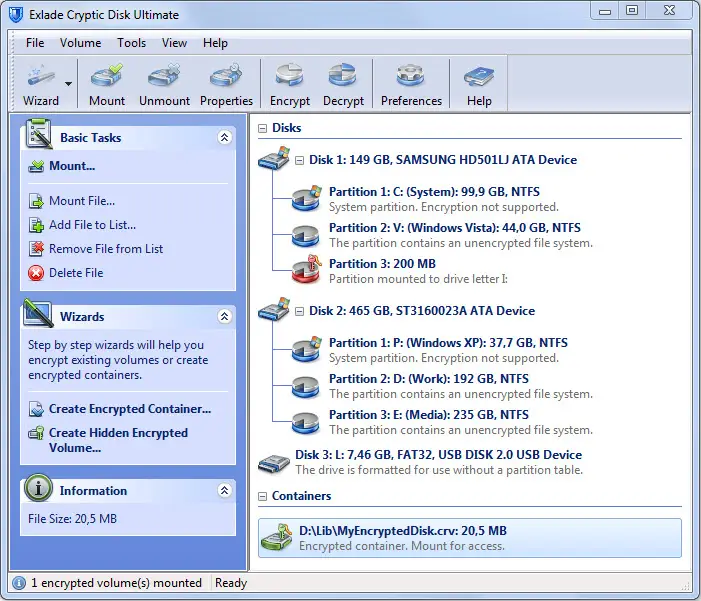Select Partition 3: 200 MB entry
701x601 pixels.
(x=418, y=271)
